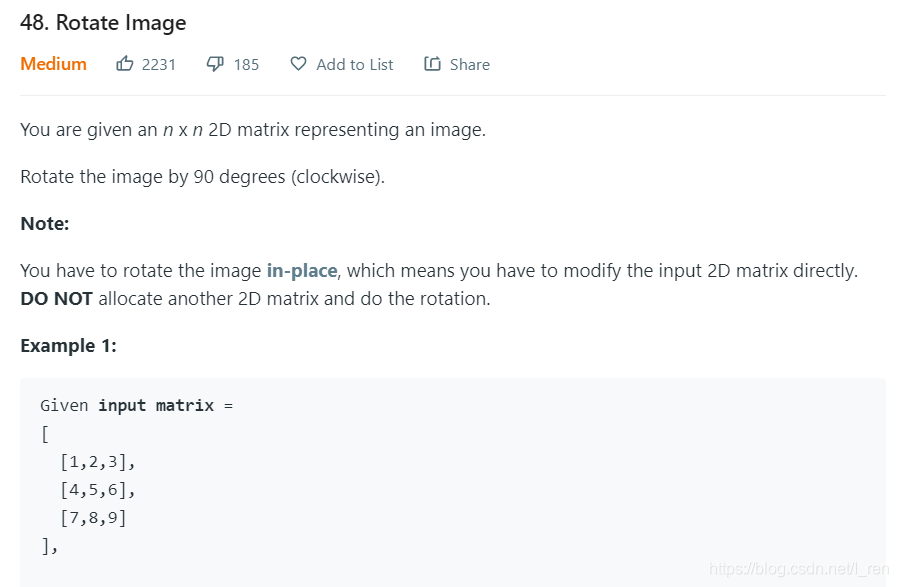Expand Example 1 section
Image resolution: width=898 pixels, height=587 pixels.
coord(68,345)
